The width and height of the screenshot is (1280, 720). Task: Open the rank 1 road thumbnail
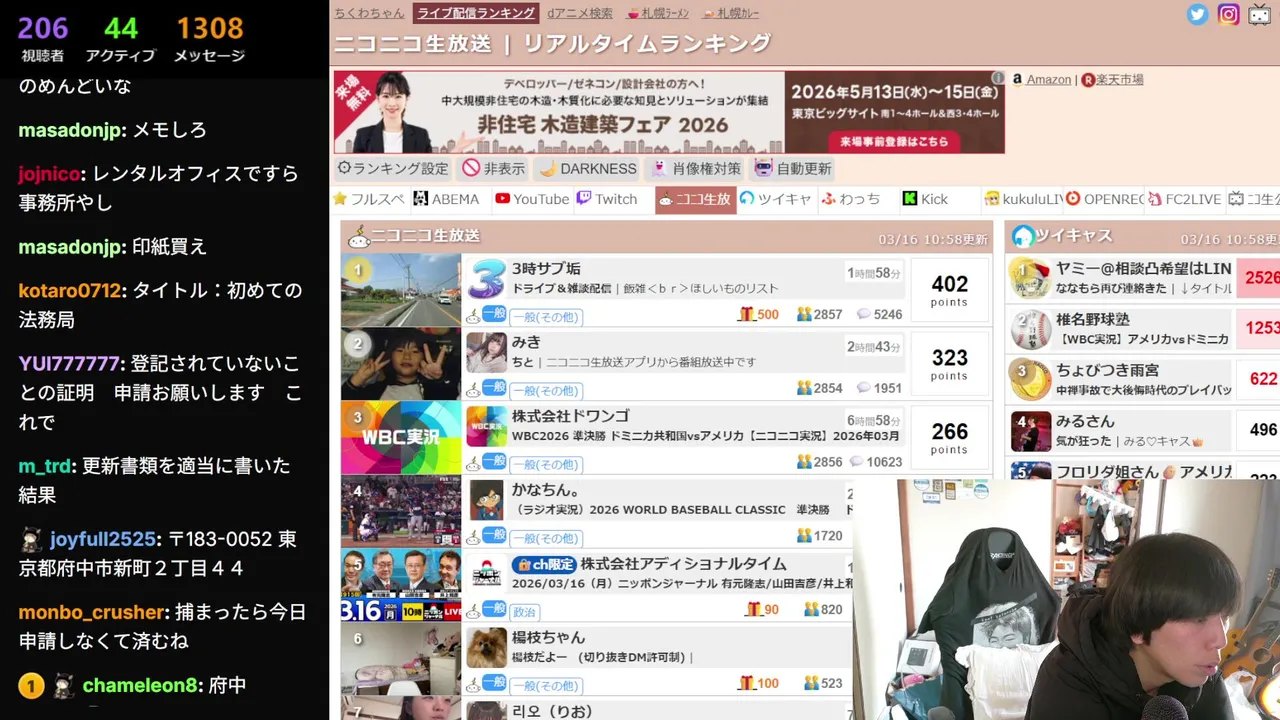click(x=401, y=290)
